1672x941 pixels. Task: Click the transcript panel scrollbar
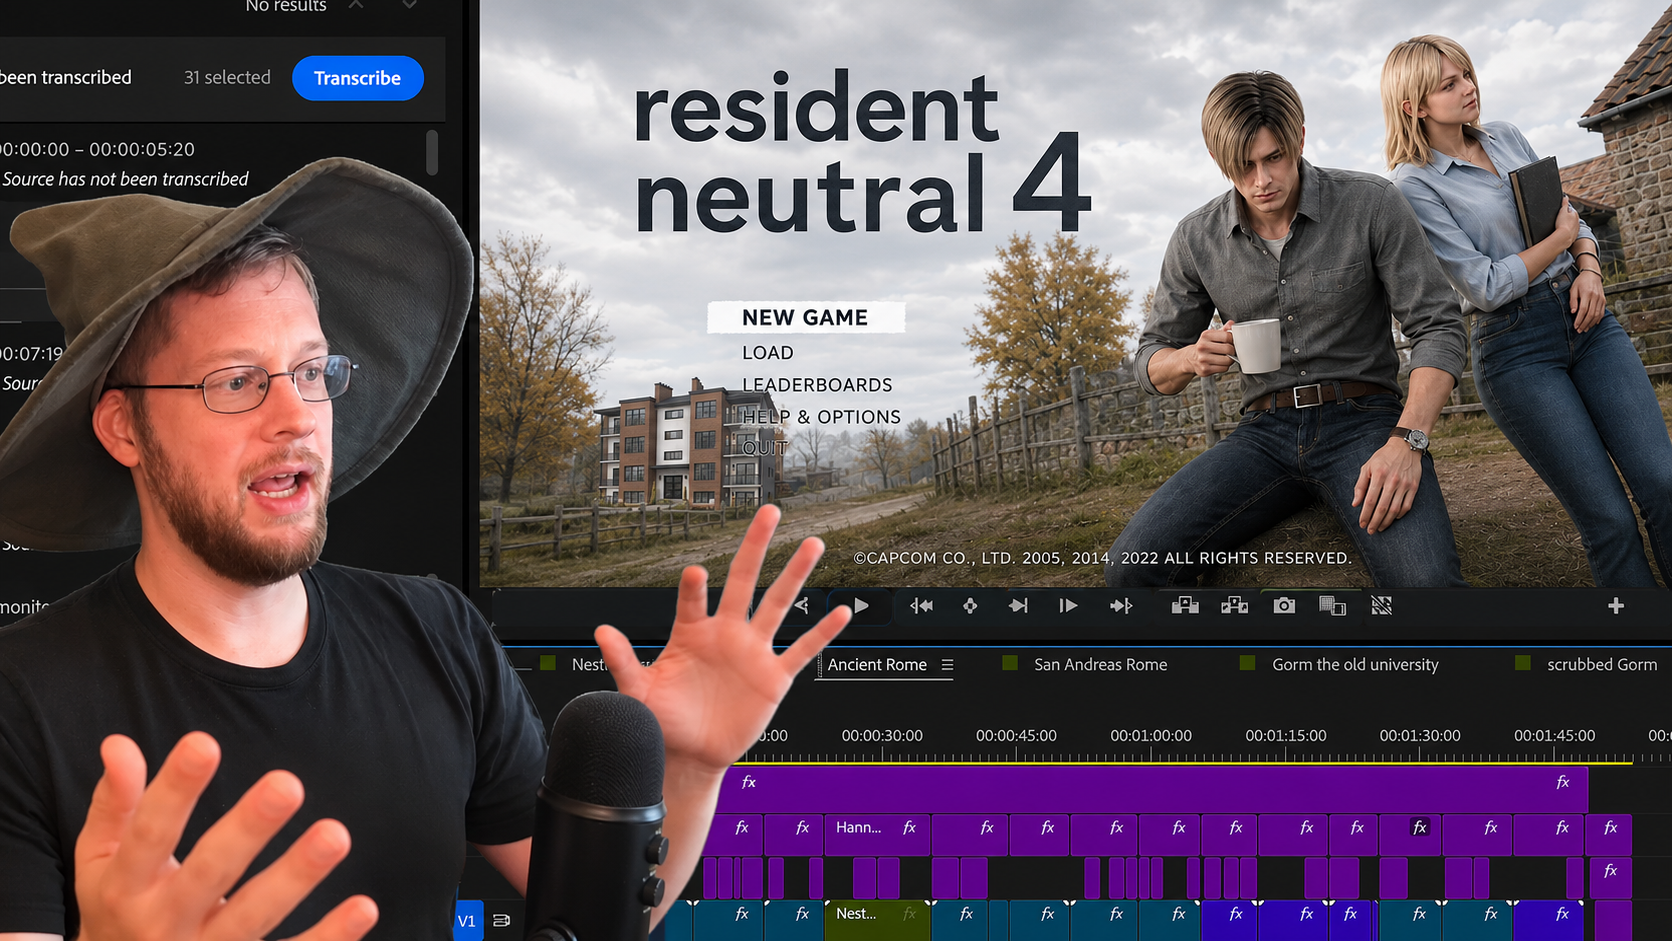click(x=432, y=153)
